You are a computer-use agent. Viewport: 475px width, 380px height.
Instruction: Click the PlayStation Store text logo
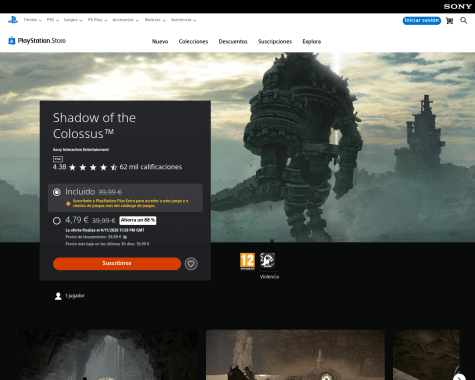pos(42,41)
